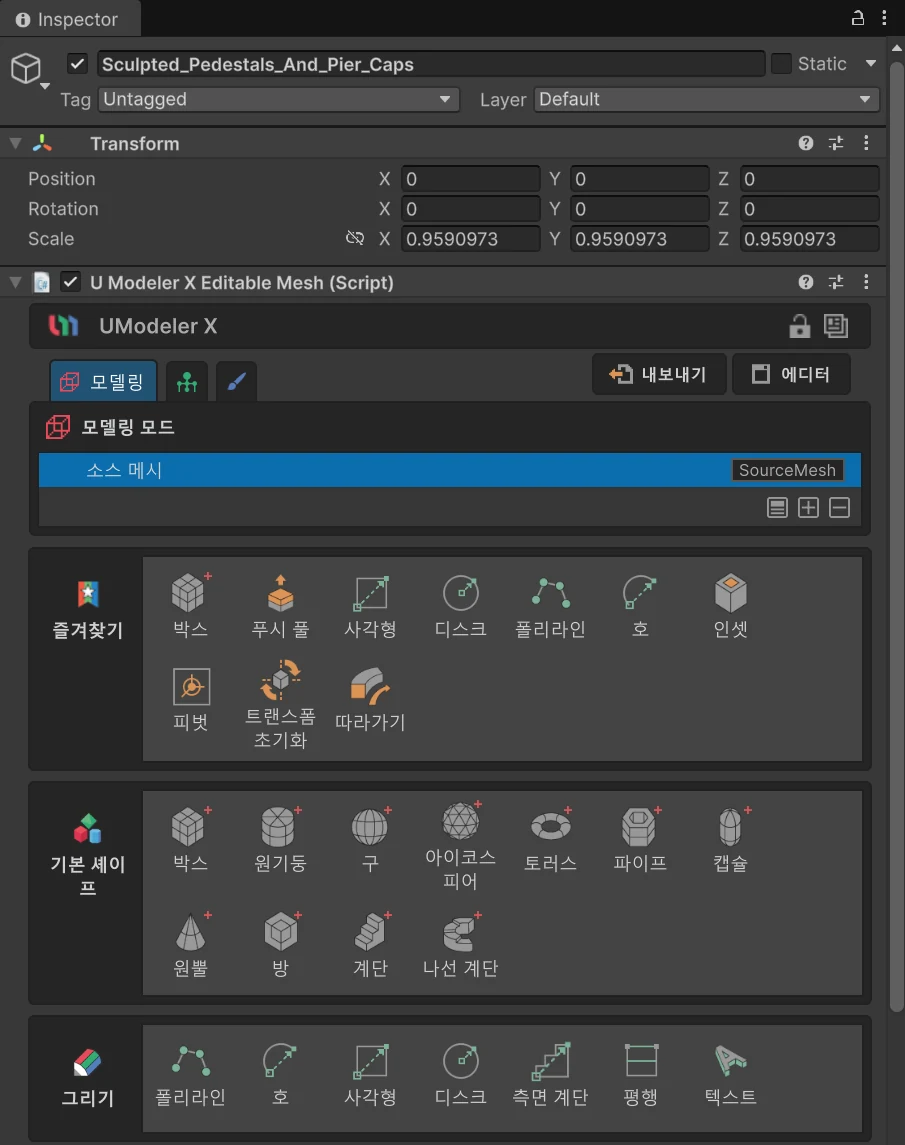This screenshot has height=1145, width=905.
Task: Add a 파이프 primitive
Action: 641,840
